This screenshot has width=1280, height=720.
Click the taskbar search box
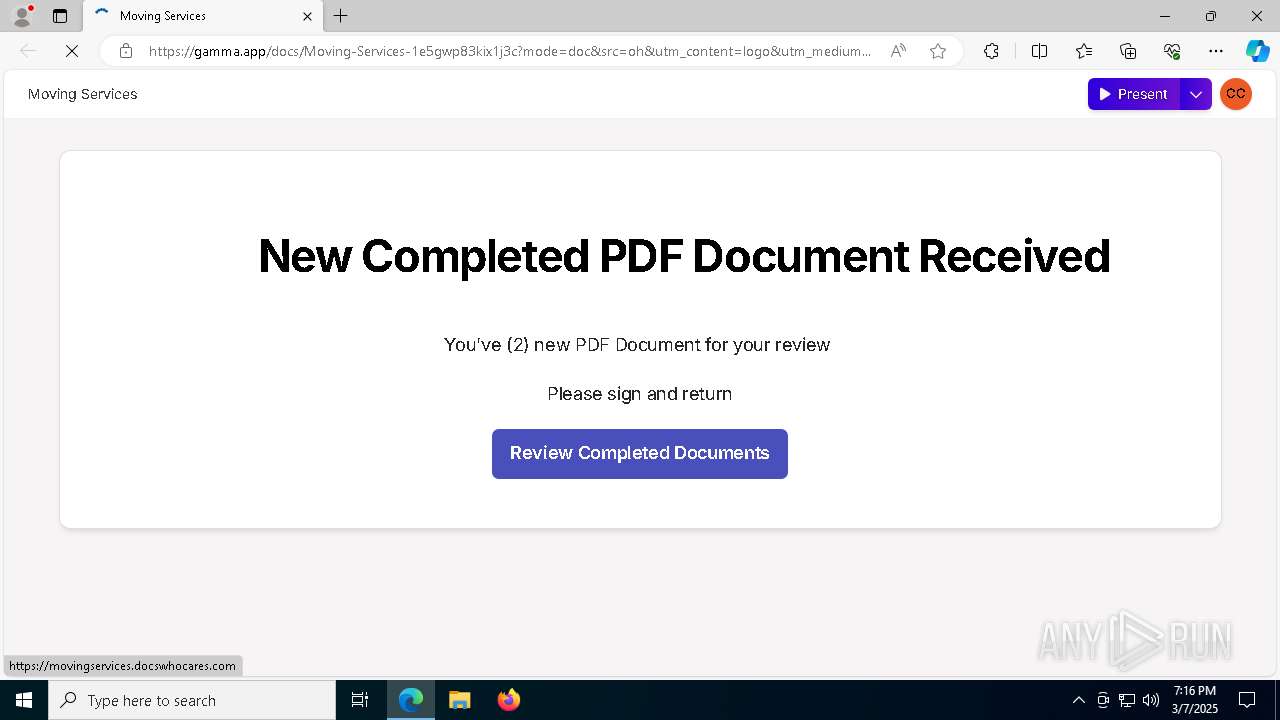192,700
